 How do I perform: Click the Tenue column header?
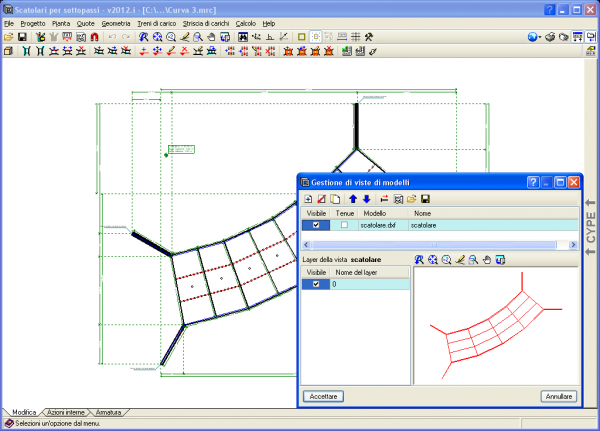point(344,213)
